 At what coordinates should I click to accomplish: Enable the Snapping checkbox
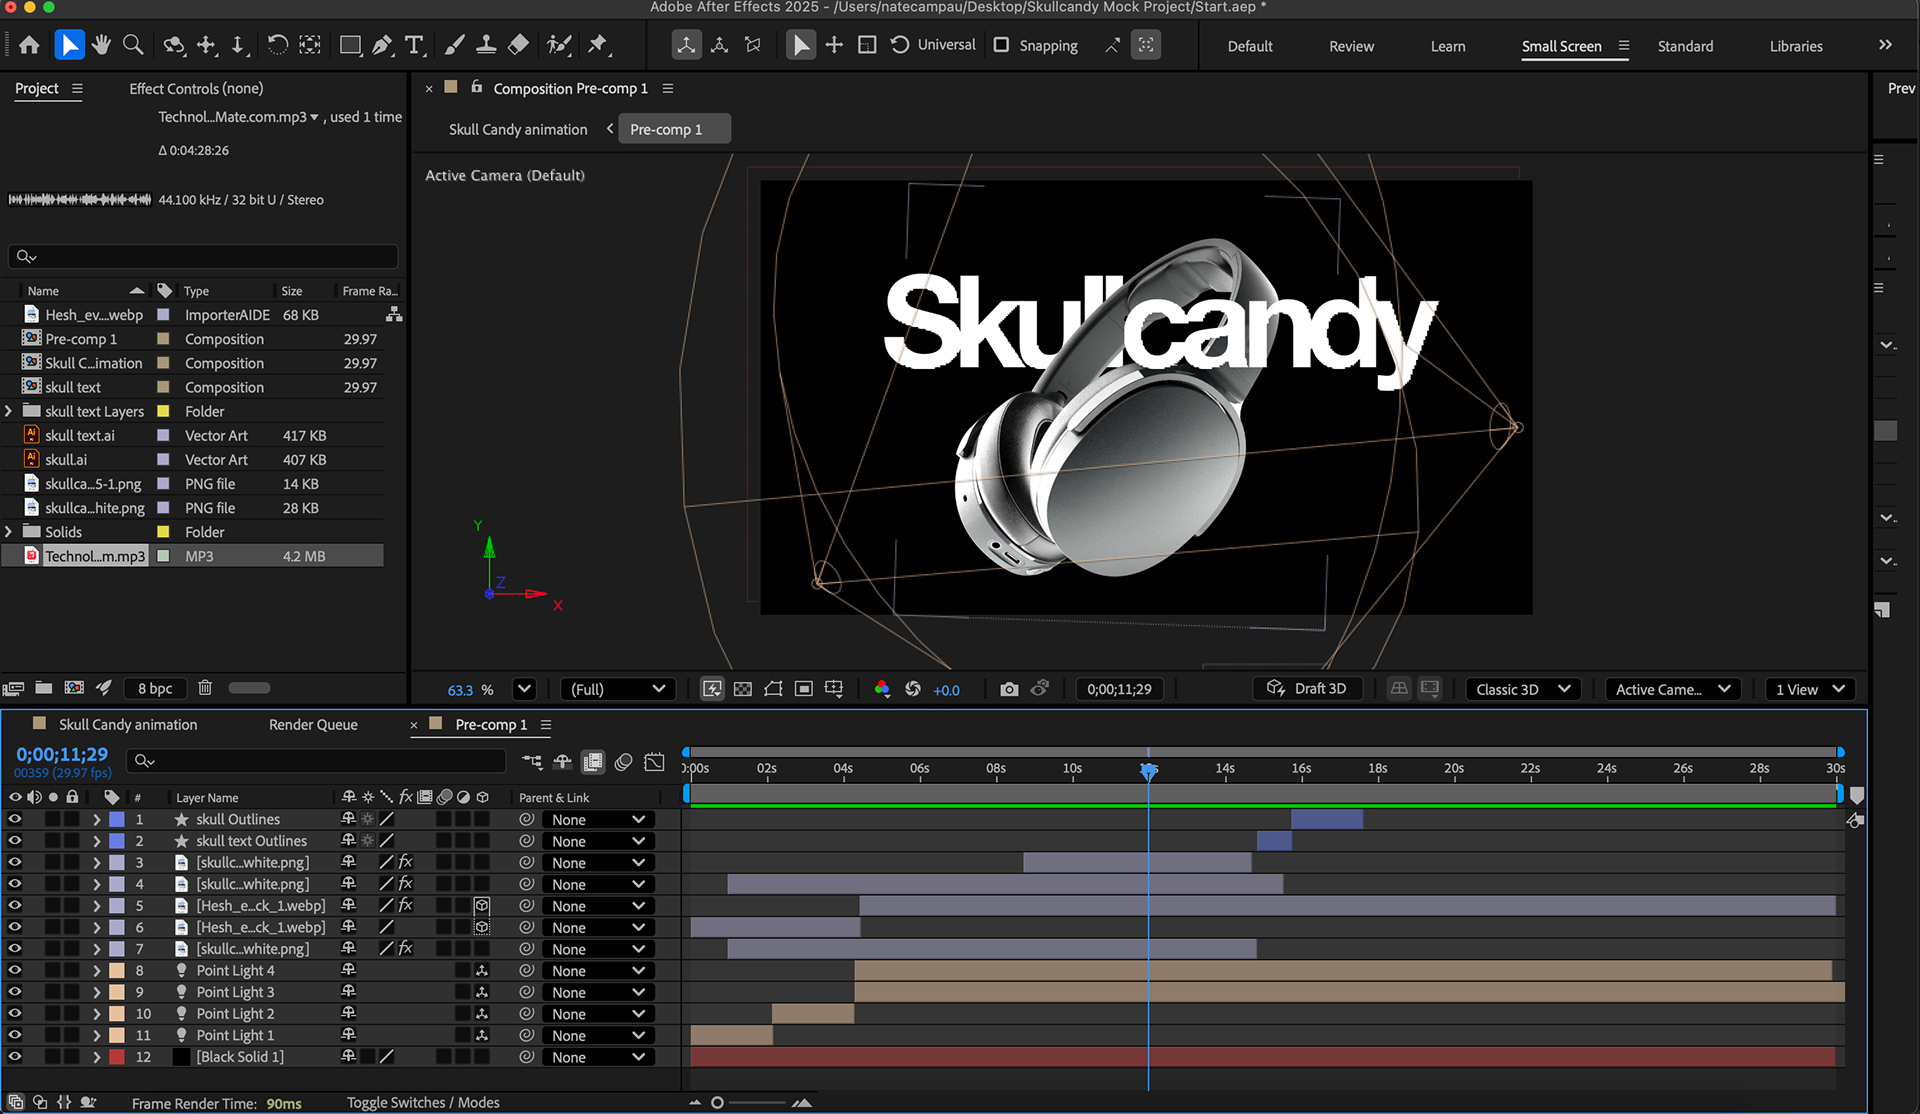(x=1001, y=45)
